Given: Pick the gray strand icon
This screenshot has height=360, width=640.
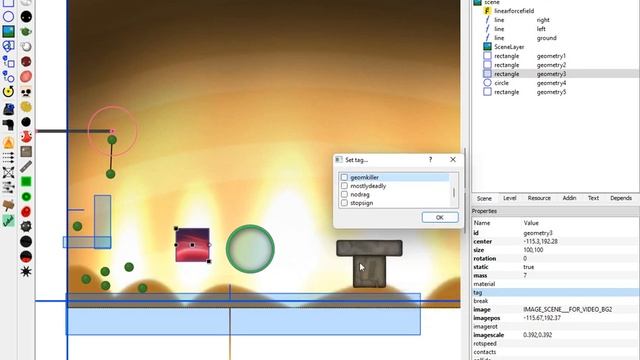Looking at the screenshot, I should click(26, 167).
